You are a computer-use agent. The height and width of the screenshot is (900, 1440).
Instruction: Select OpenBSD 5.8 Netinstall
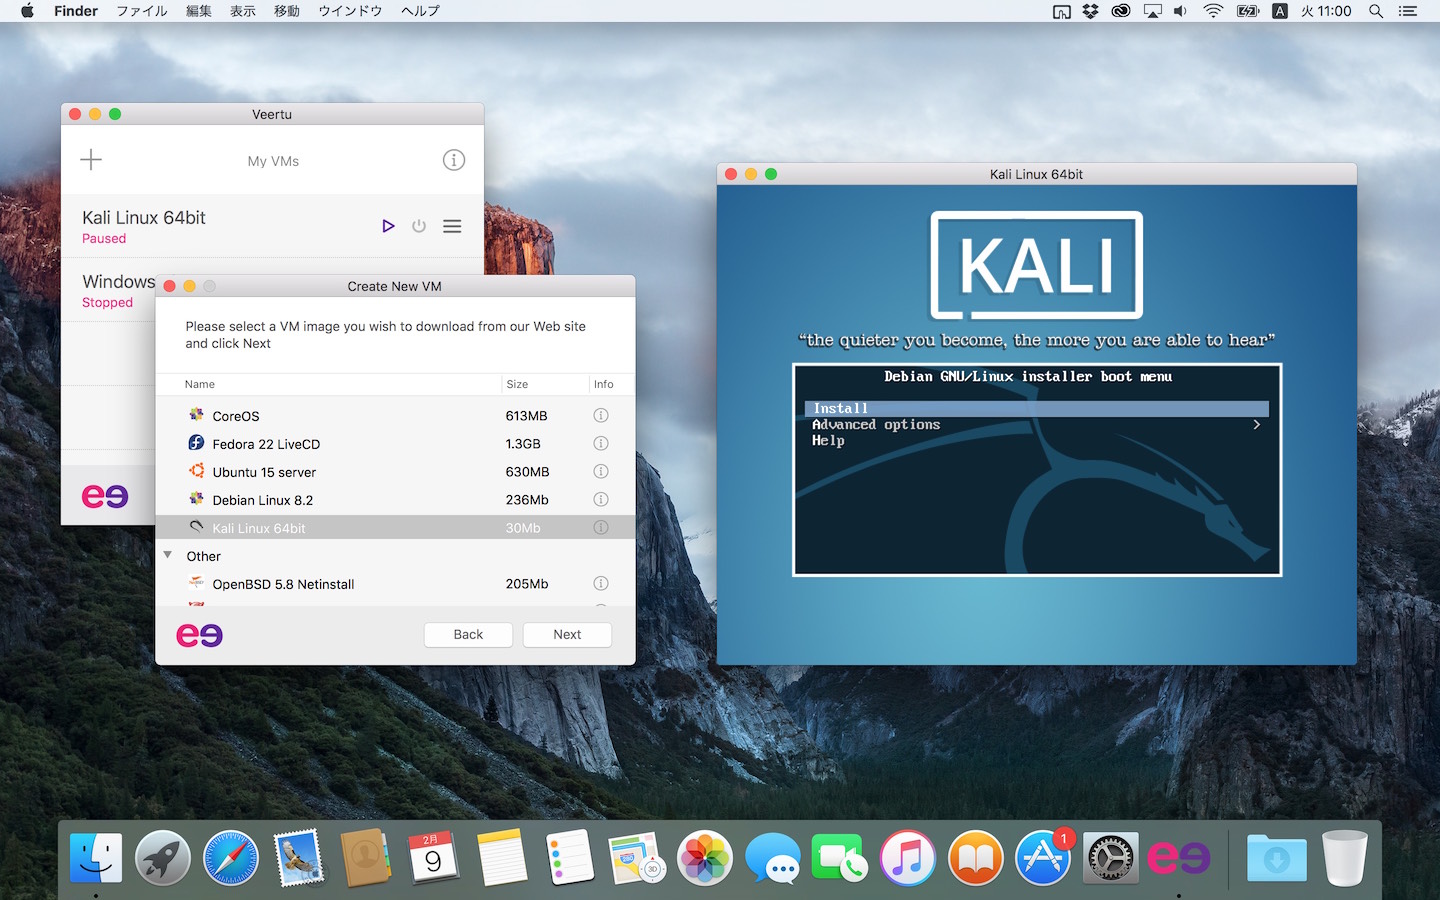tap(395, 583)
